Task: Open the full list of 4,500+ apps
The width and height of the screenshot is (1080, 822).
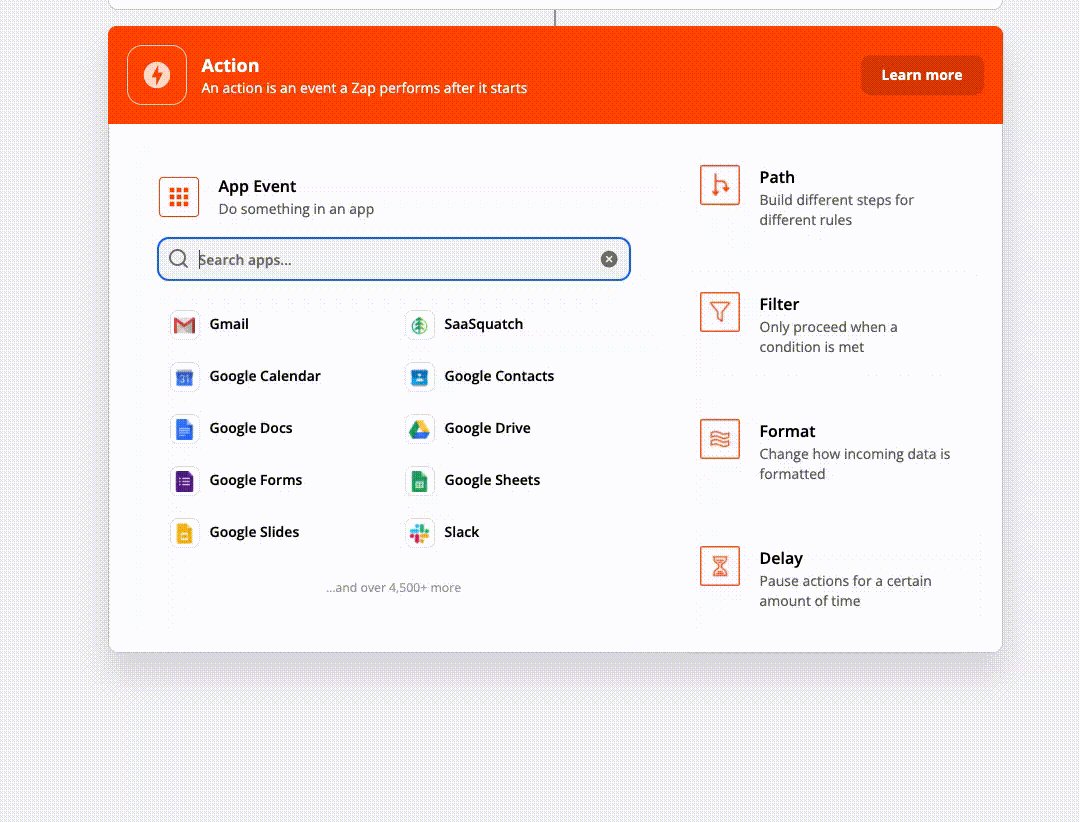Action: [393, 587]
